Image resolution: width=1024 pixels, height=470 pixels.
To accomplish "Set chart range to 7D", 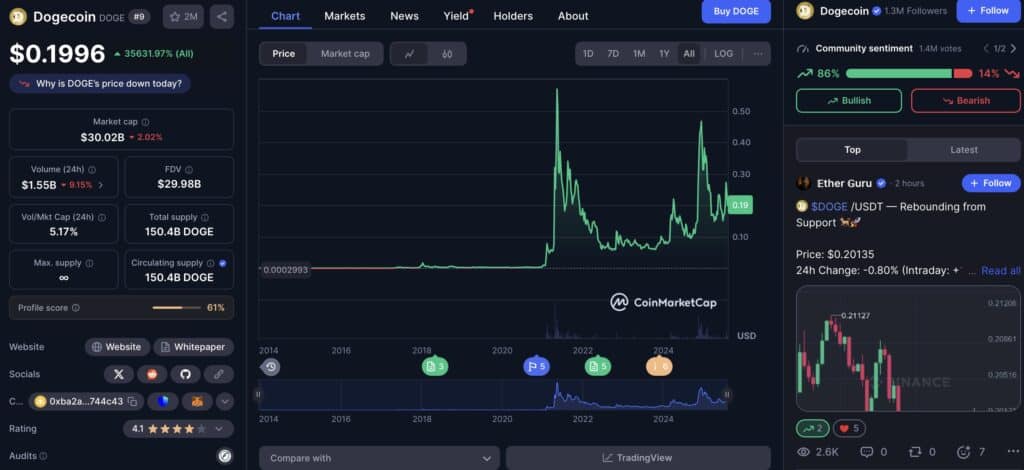I will [613, 54].
